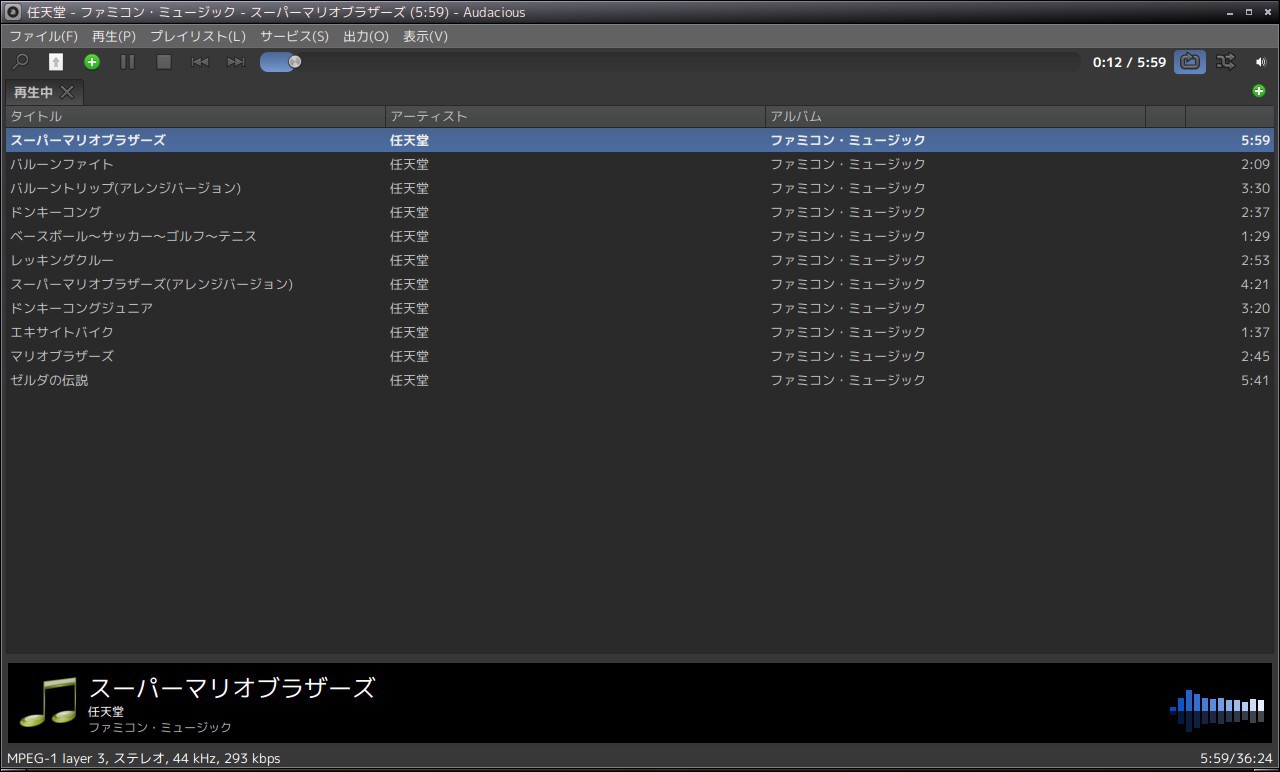The image size is (1280, 772).
Task: Add a new playlist with green plus
Action: pyautogui.click(x=1259, y=91)
